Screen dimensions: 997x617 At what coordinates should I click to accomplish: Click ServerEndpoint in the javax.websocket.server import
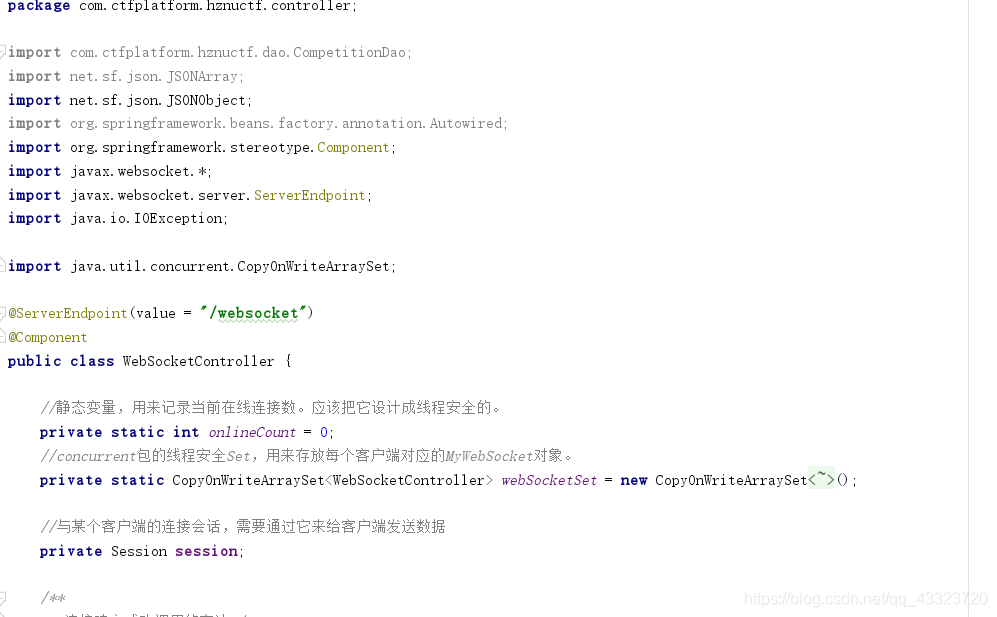[x=310, y=195]
